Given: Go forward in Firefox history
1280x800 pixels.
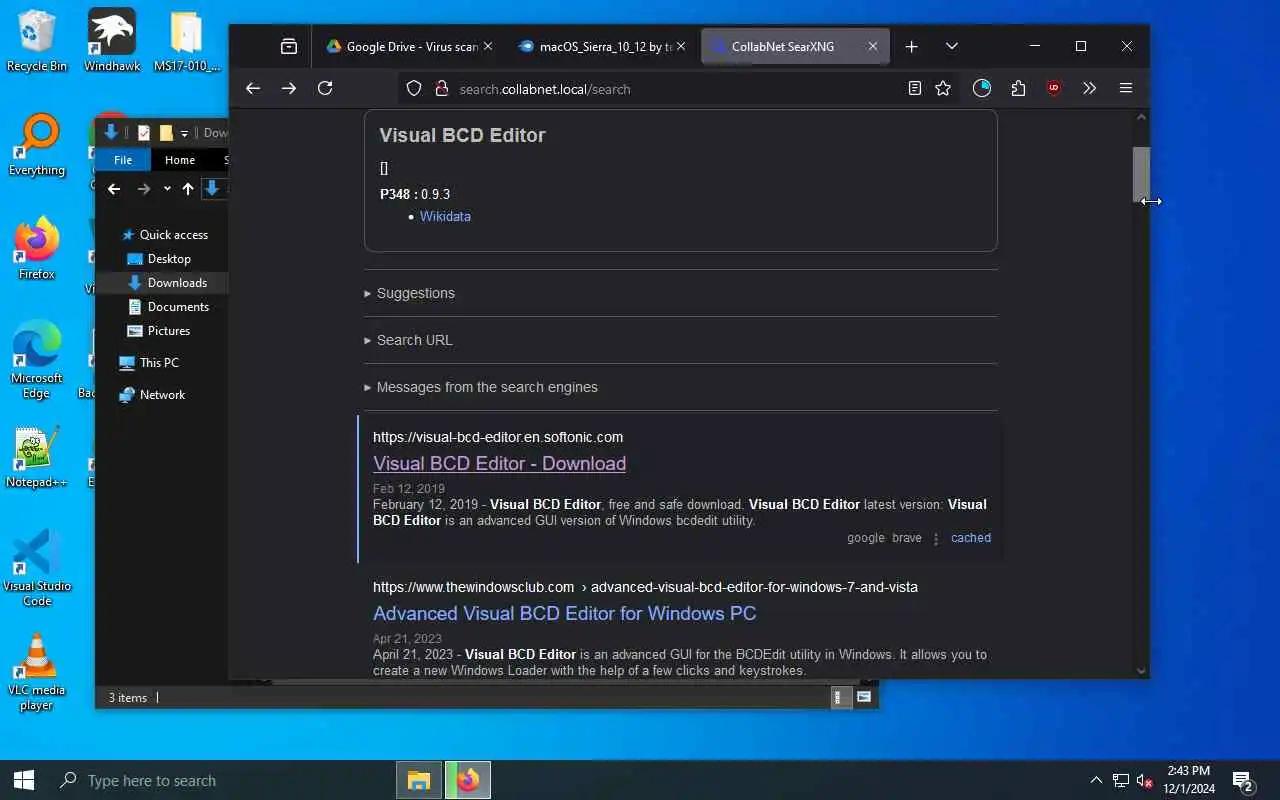Looking at the screenshot, I should point(289,89).
